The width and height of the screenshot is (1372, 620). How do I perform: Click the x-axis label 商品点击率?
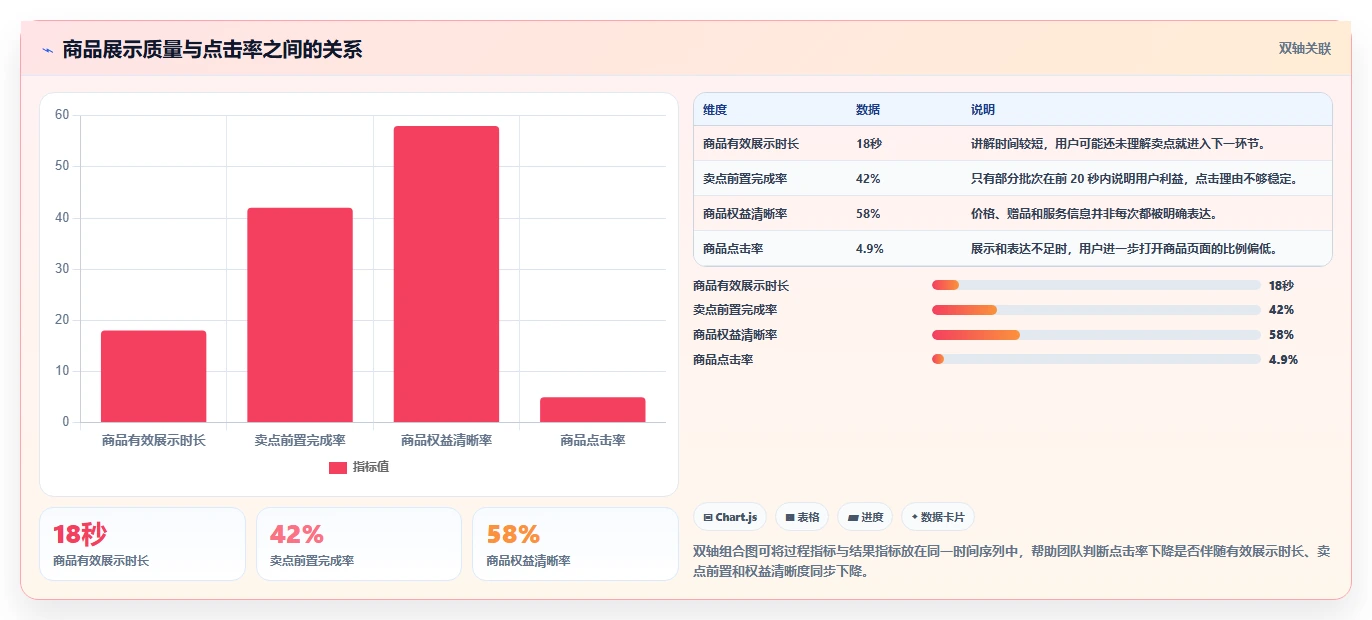tap(592, 440)
